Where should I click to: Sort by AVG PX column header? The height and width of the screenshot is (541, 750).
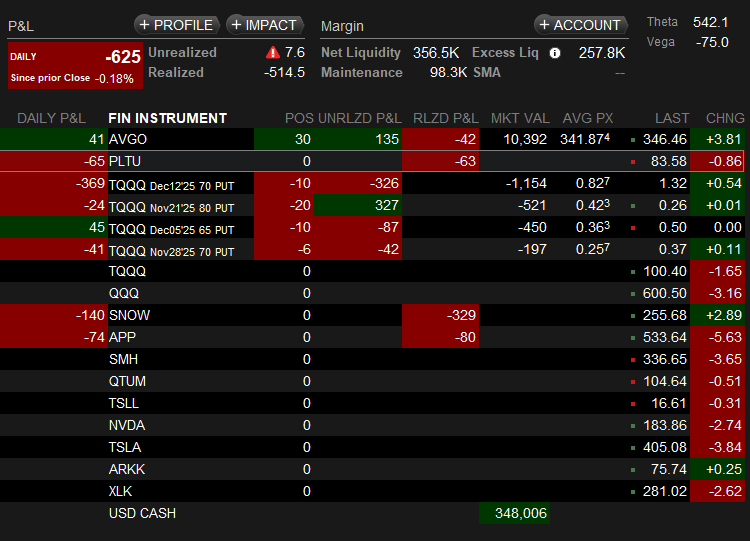(x=587, y=118)
